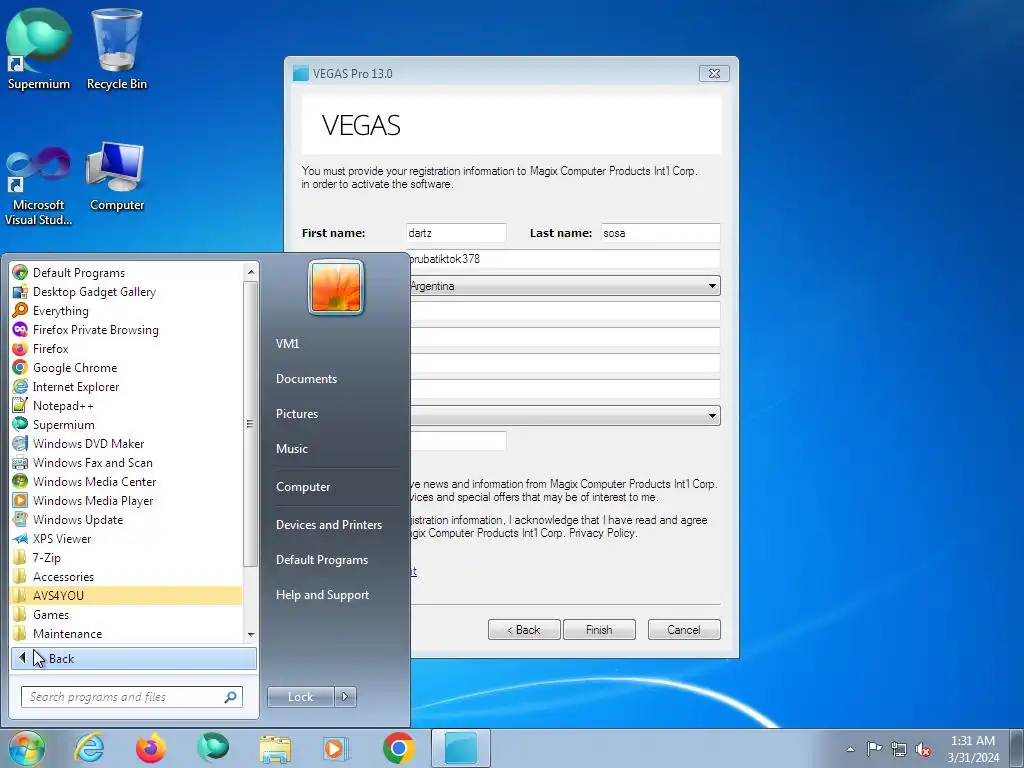
Task: Launch Windows DVD Maker
Action: 127,443
